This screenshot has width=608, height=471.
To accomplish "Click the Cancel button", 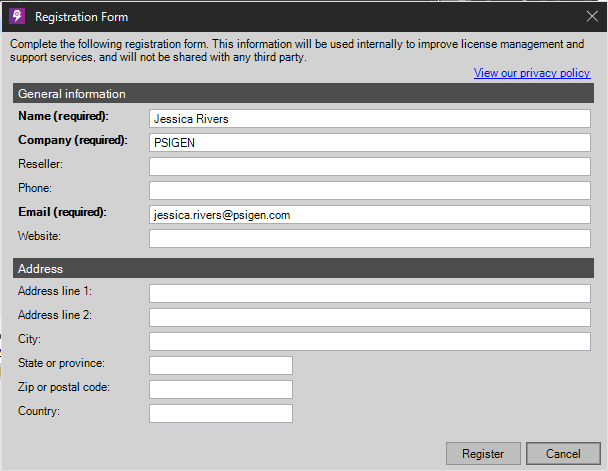I will coord(563,454).
